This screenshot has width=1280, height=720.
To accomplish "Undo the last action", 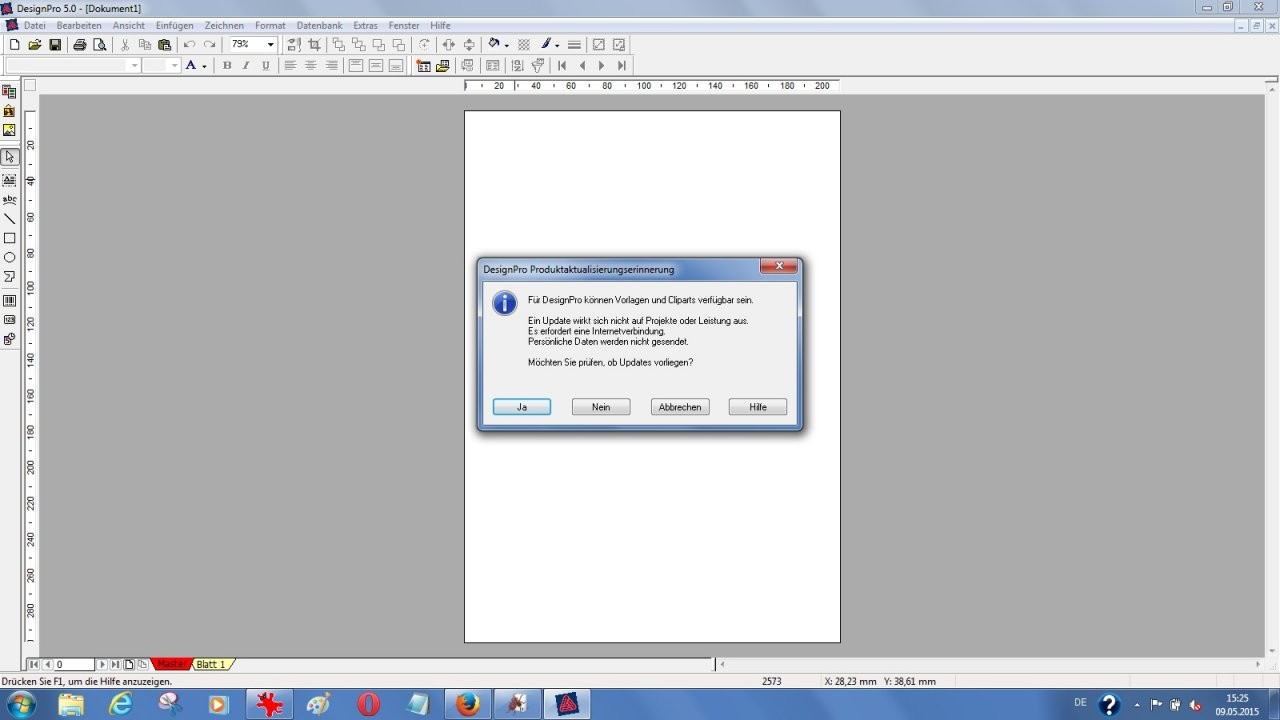I will coord(189,45).
